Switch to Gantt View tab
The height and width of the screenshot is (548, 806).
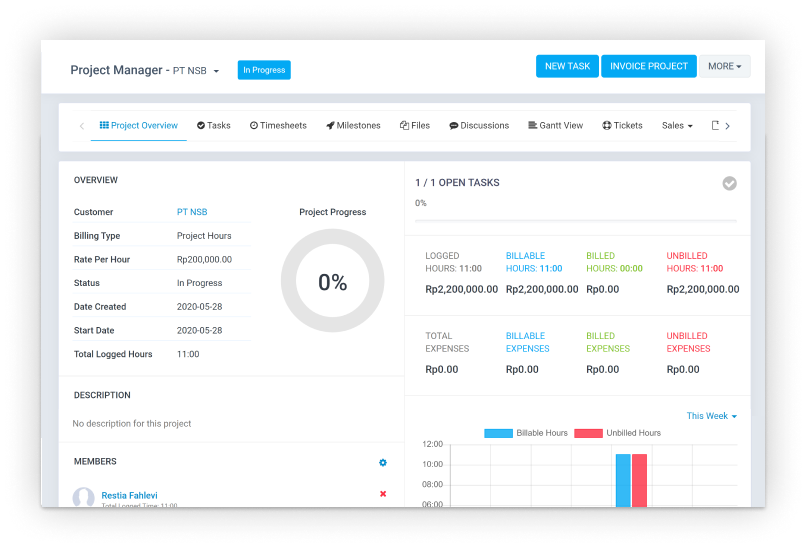(x=556, y=125)
